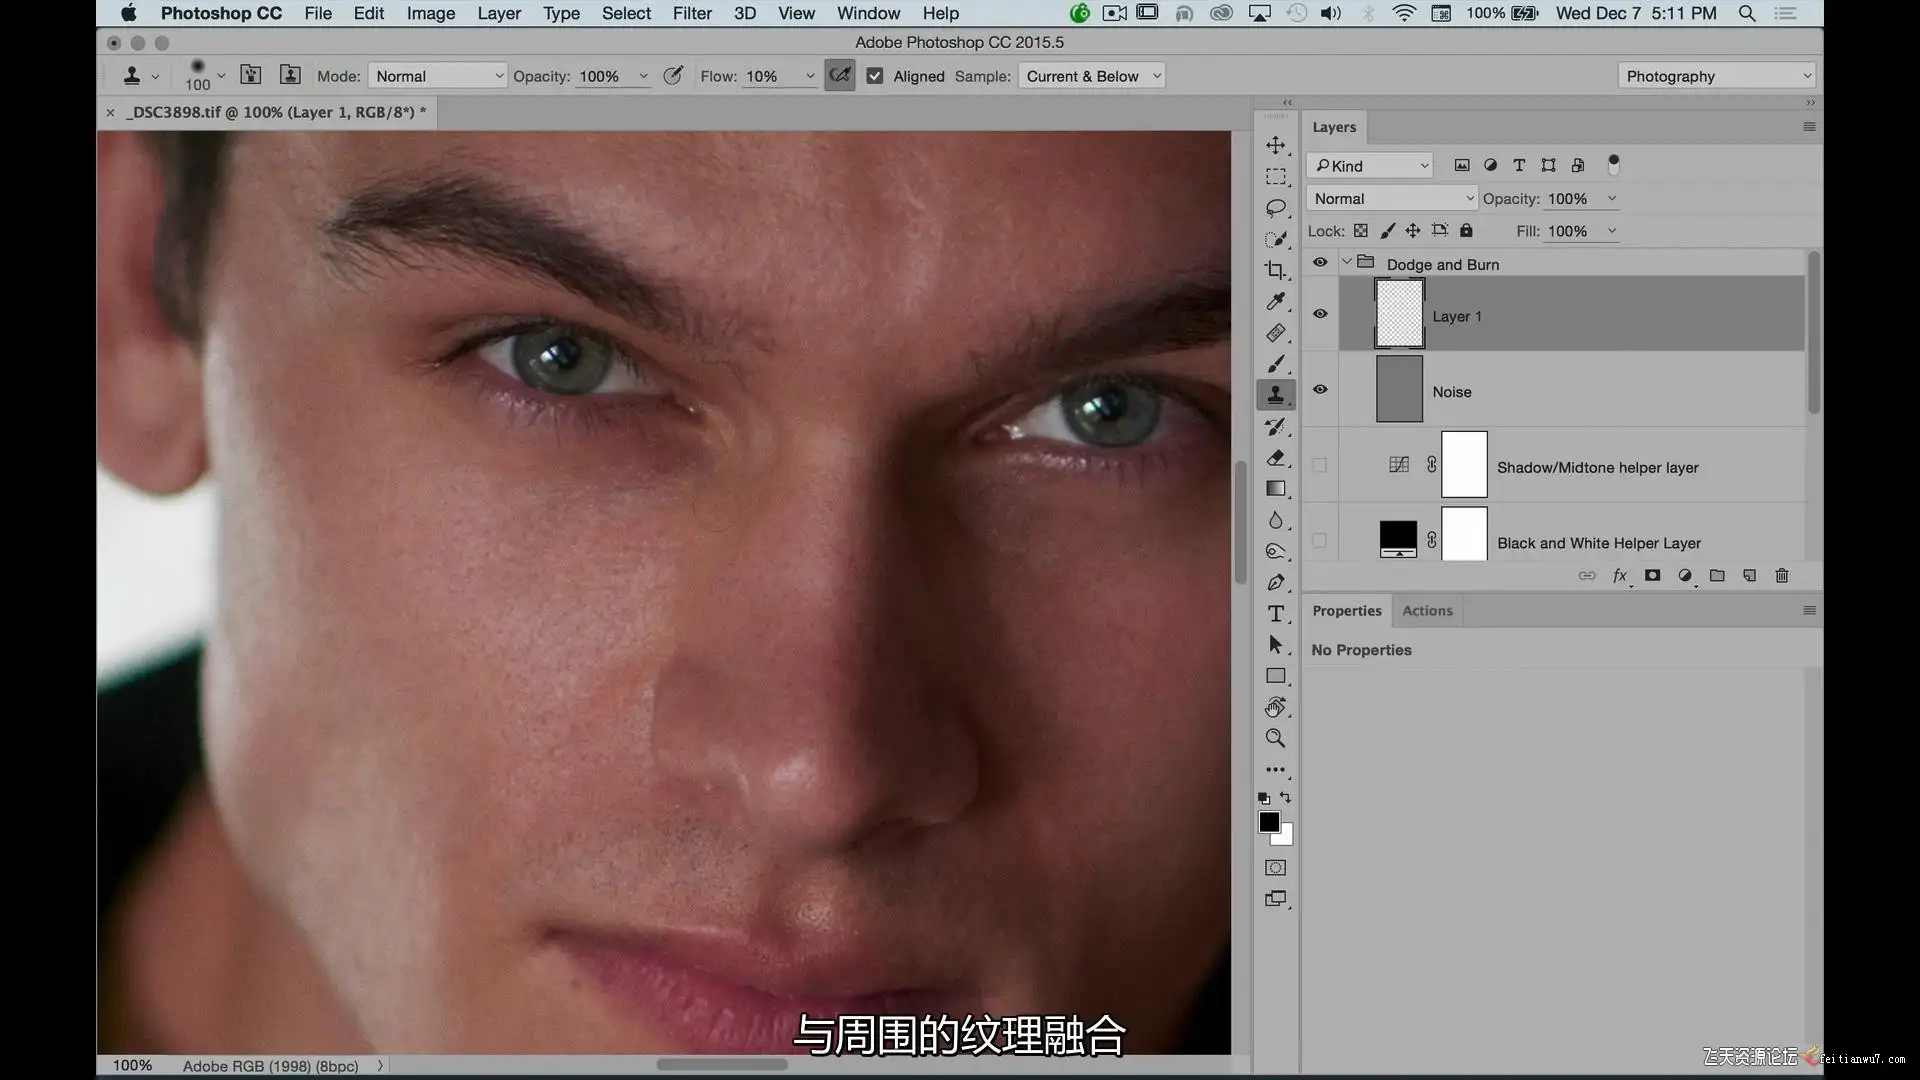Select the Eyedropper tool

pos(1275,301)
